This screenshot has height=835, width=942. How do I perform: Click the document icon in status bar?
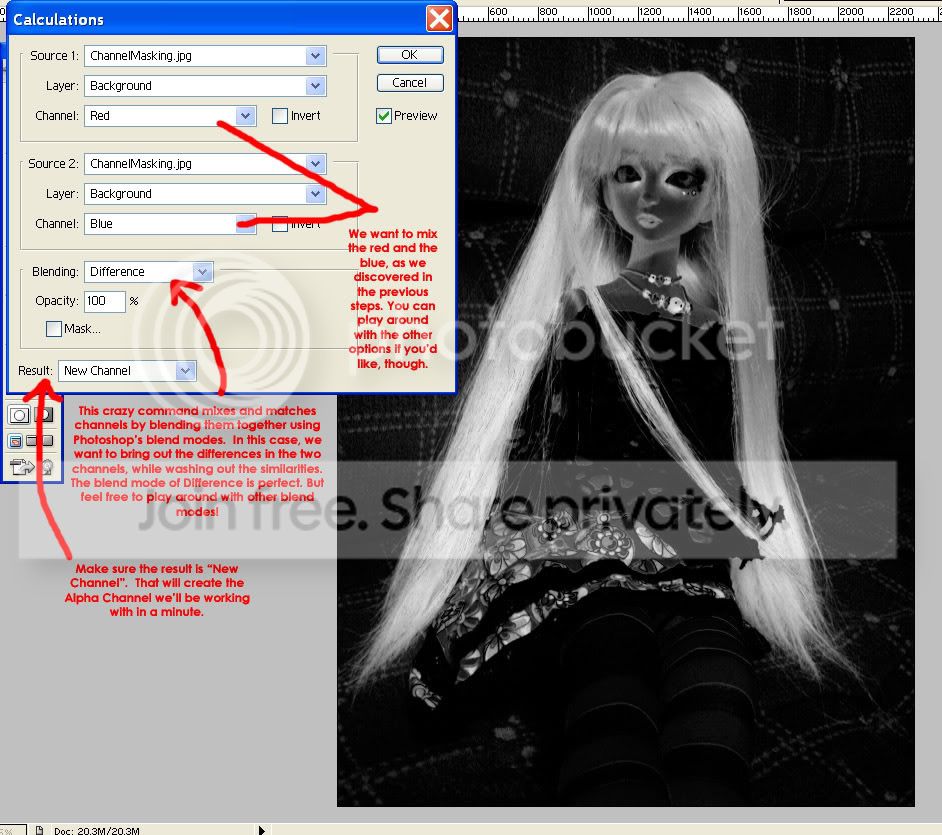point(40,830)
